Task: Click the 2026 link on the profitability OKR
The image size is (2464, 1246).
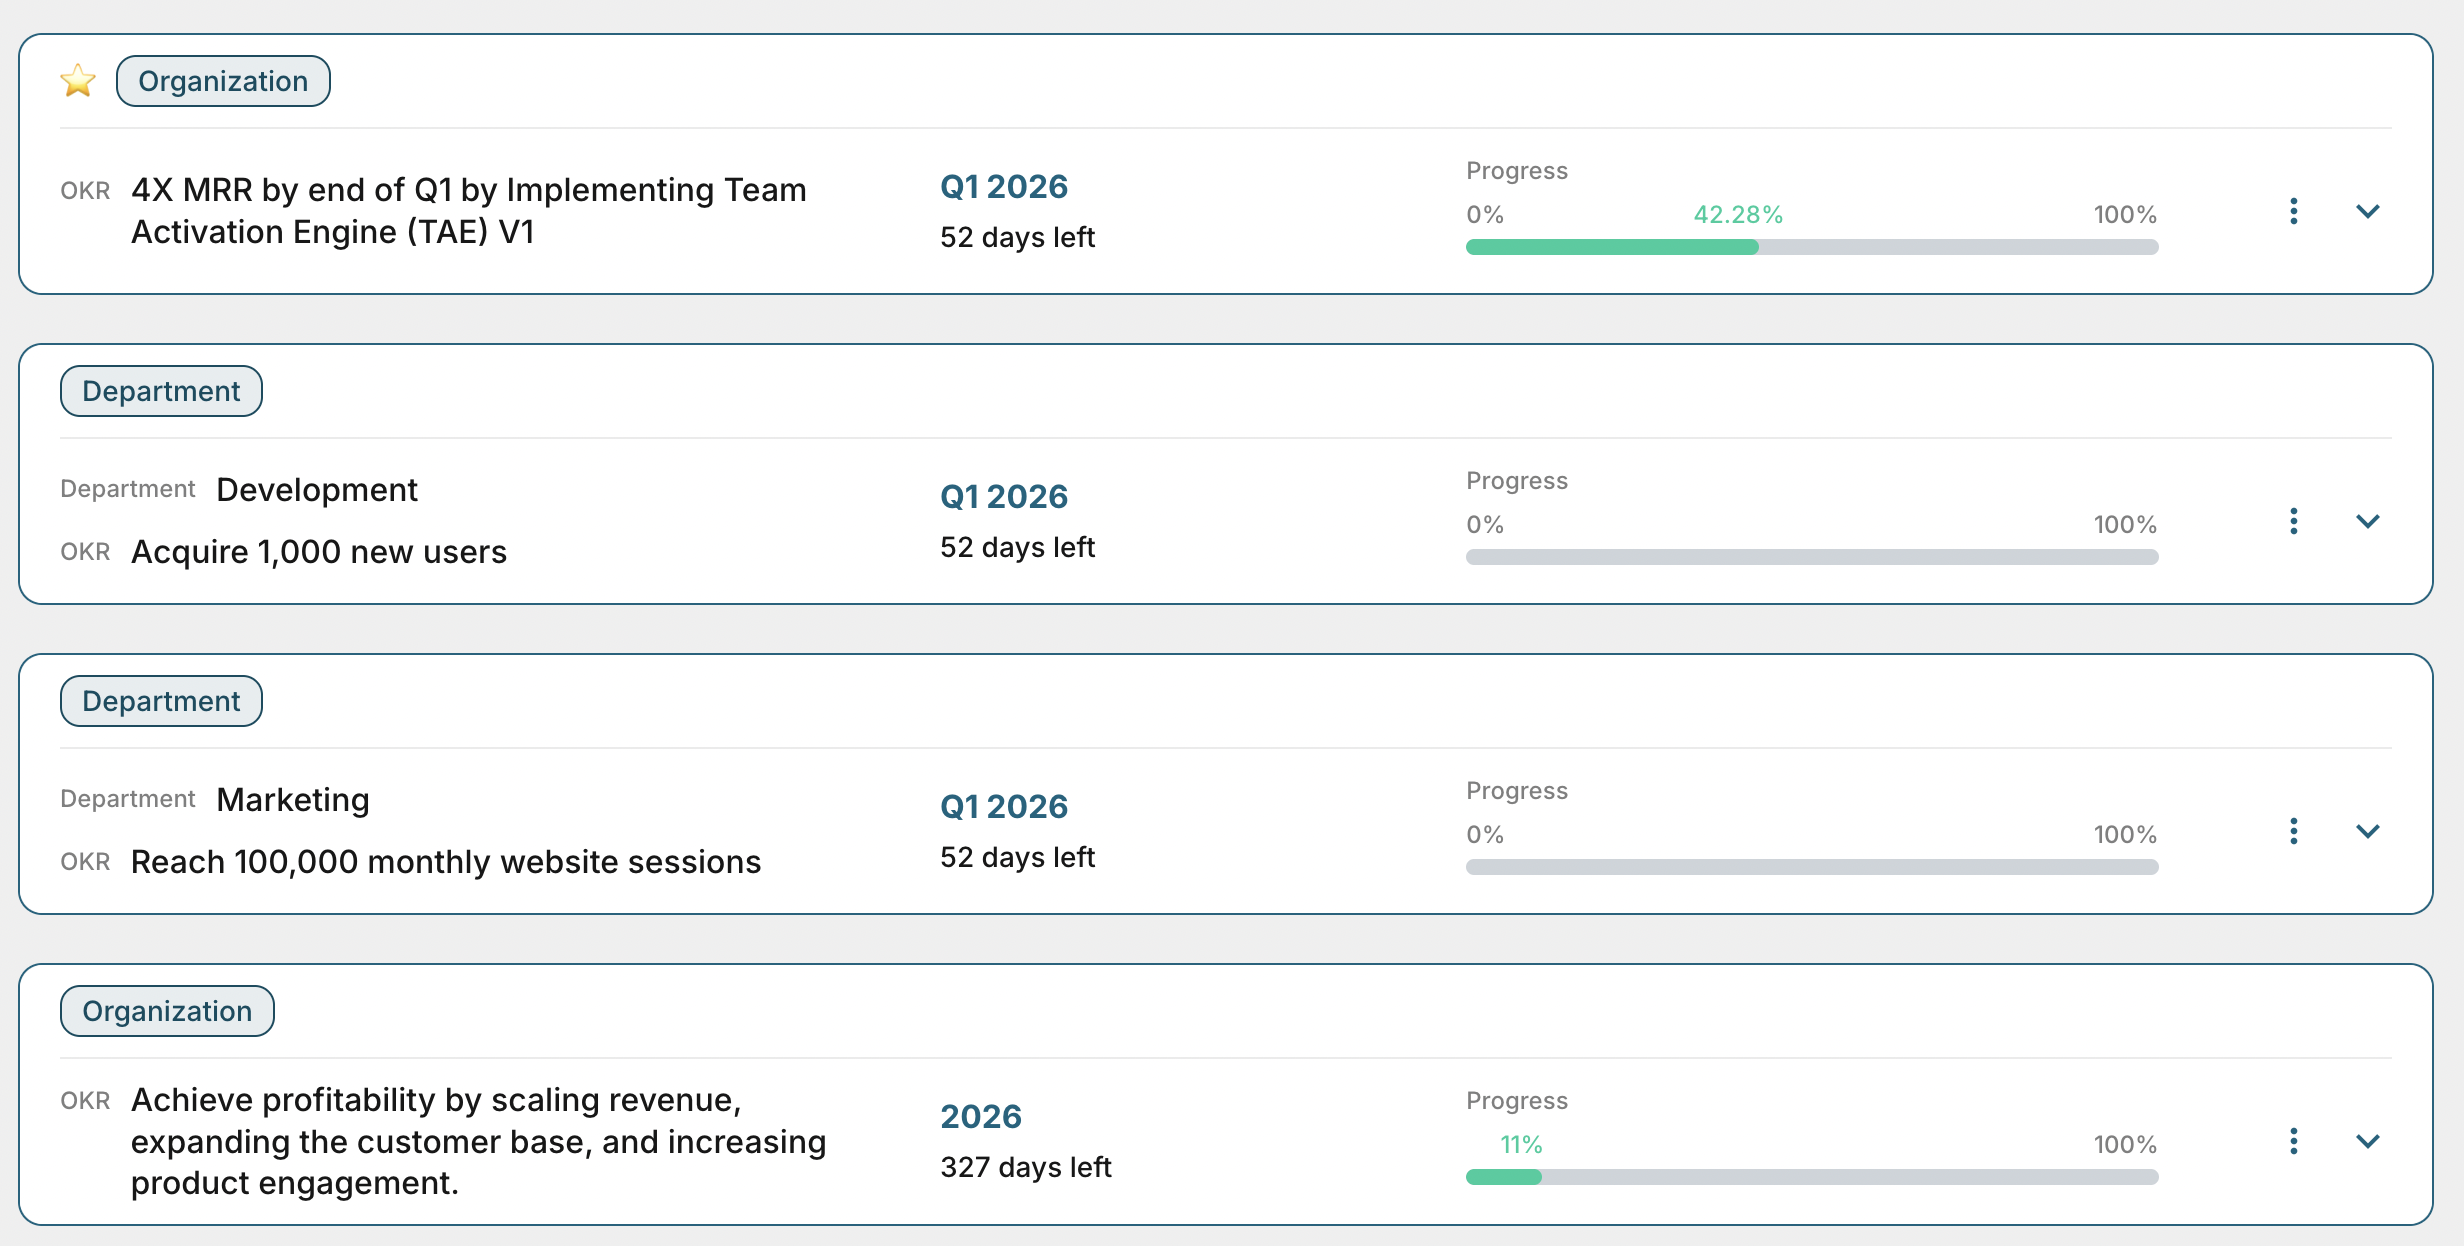Action: click(x=981, y=1116)
